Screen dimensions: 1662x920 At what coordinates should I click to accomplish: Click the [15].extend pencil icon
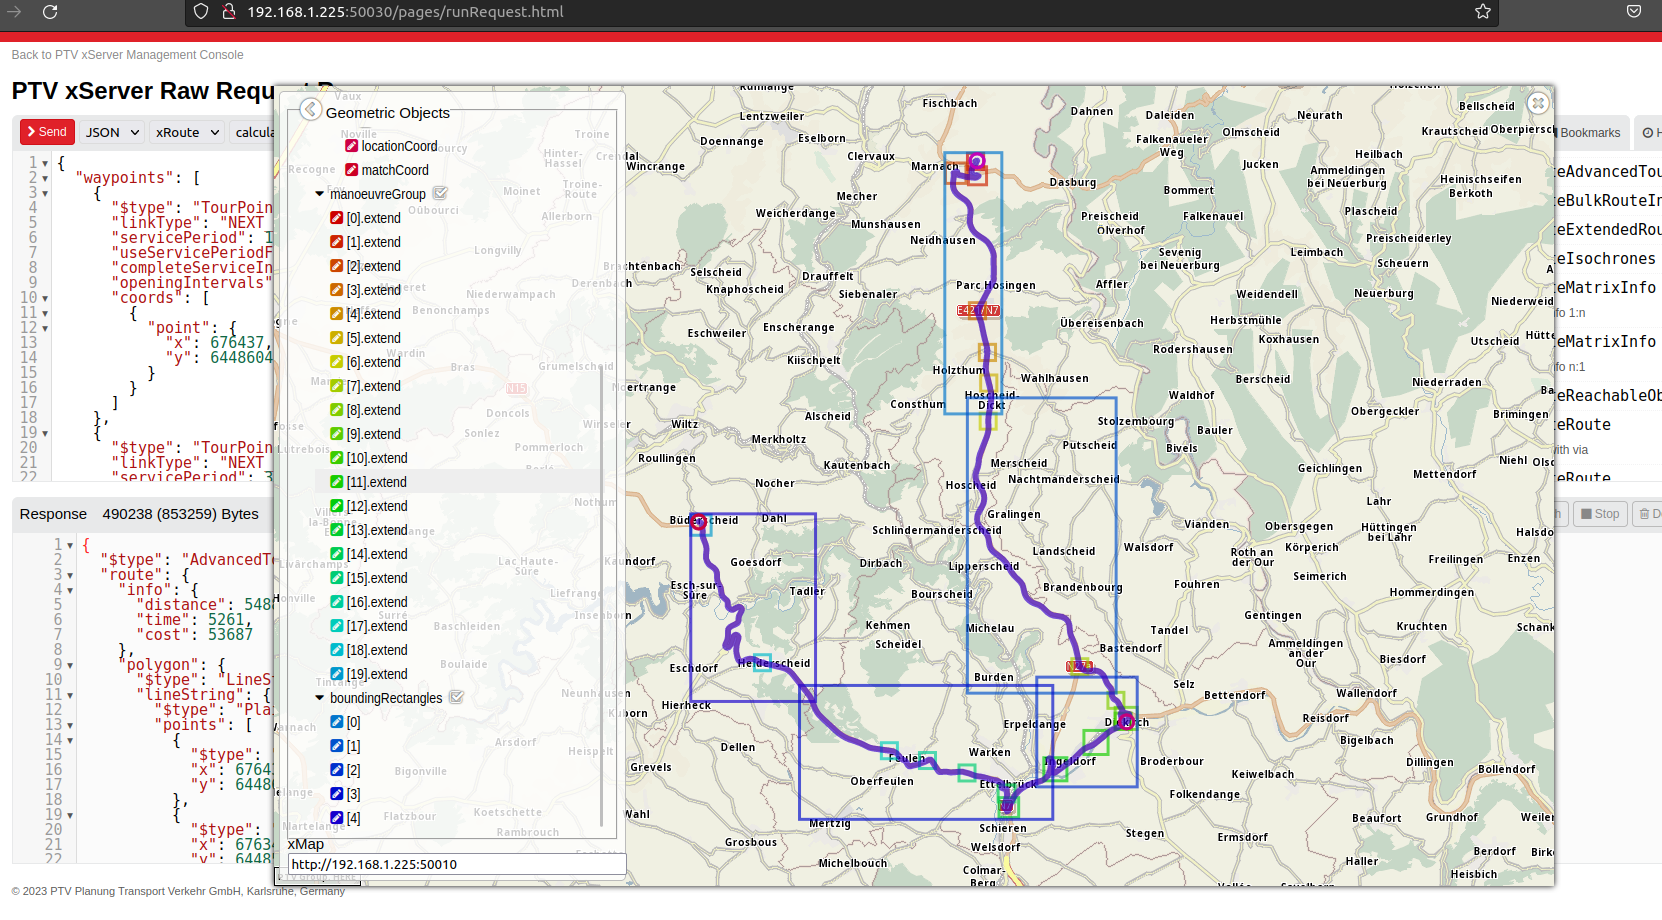click(x=337, y=578)
